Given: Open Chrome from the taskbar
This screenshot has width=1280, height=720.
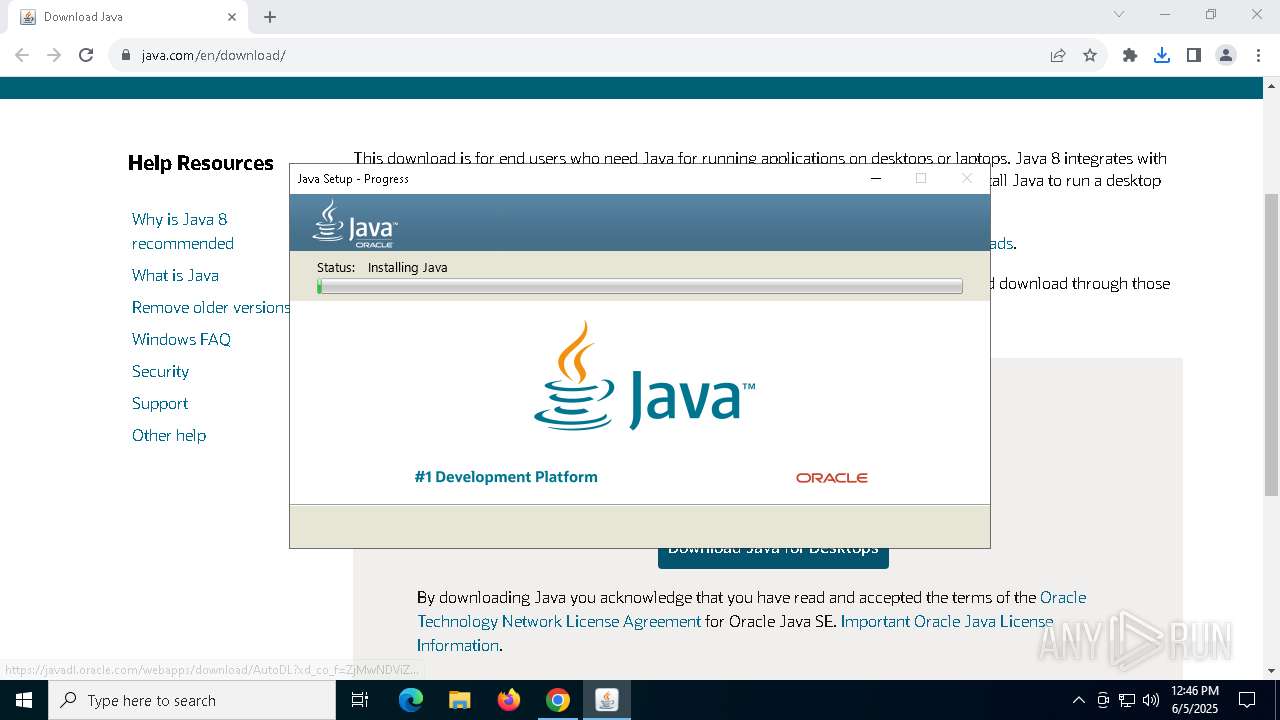Looking at the screenshot, I should click(558, 700).
